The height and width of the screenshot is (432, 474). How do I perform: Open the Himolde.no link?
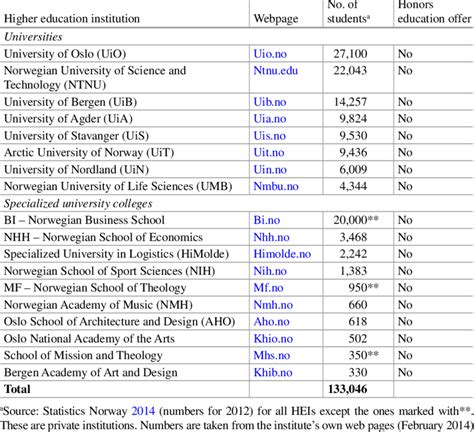282,254
